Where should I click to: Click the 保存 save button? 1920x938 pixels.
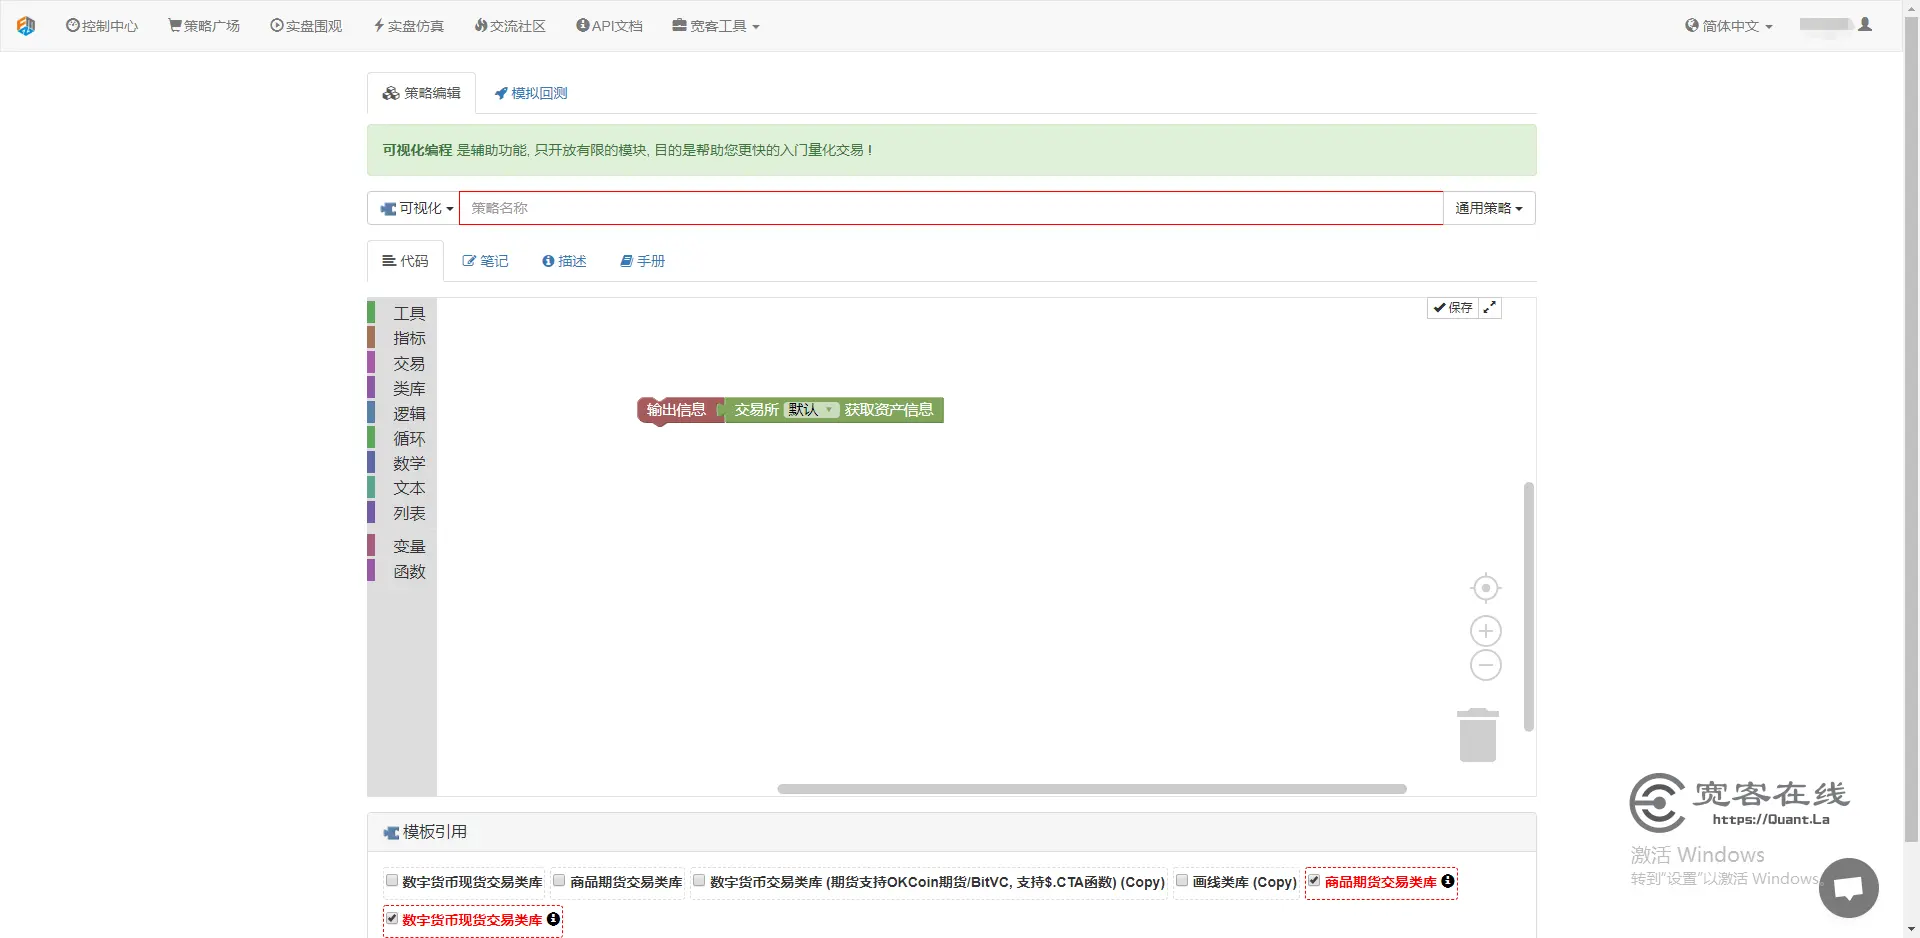[x=1452, y=307]
